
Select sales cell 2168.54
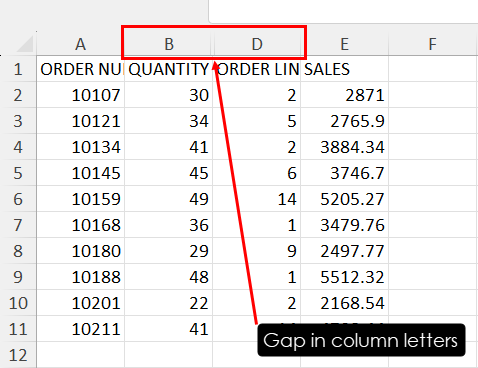point(344,303)
